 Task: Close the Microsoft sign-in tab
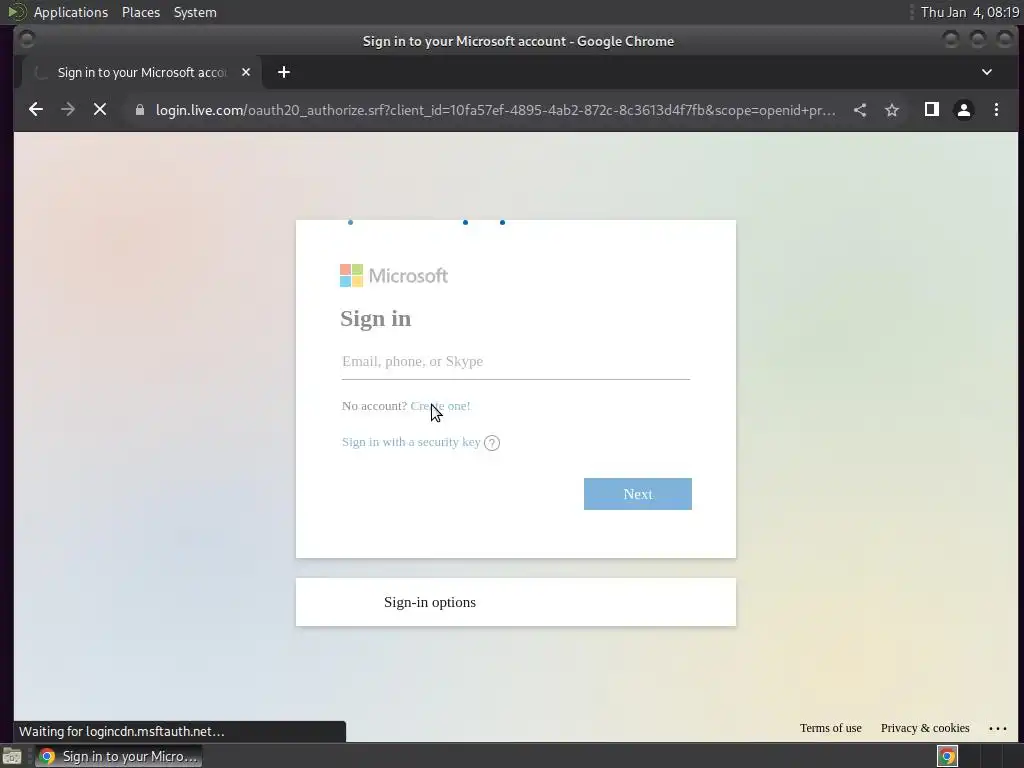coord(246,72)
